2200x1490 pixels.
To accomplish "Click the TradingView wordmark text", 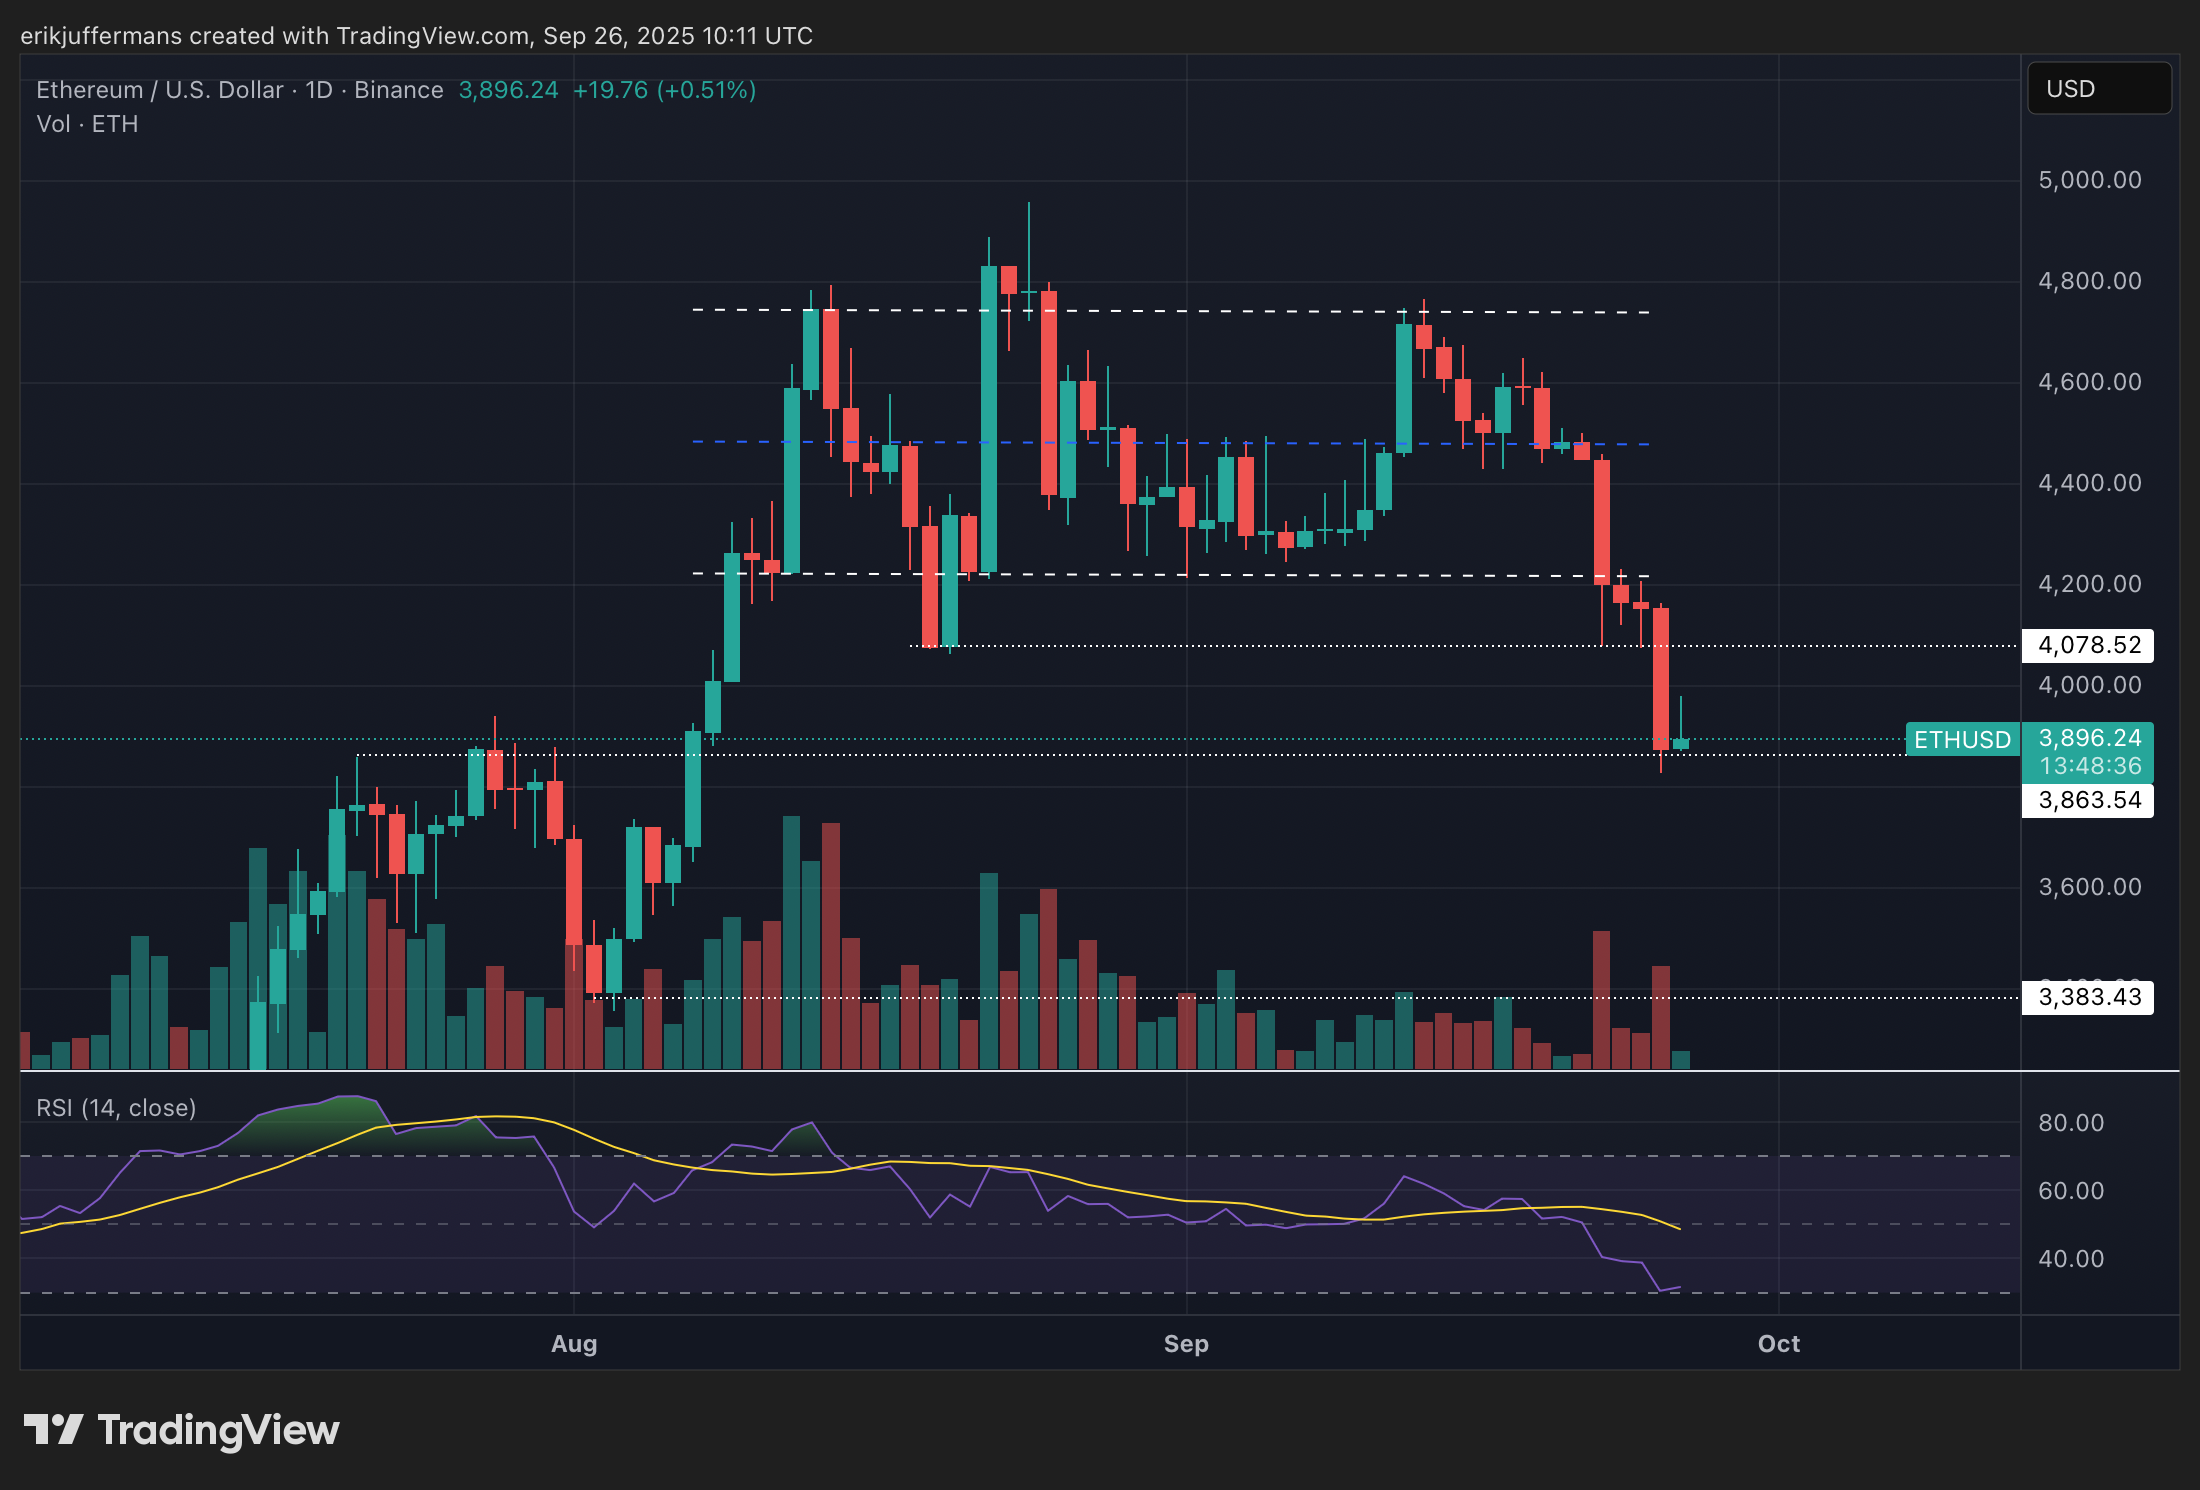I will coord(218,1430).
